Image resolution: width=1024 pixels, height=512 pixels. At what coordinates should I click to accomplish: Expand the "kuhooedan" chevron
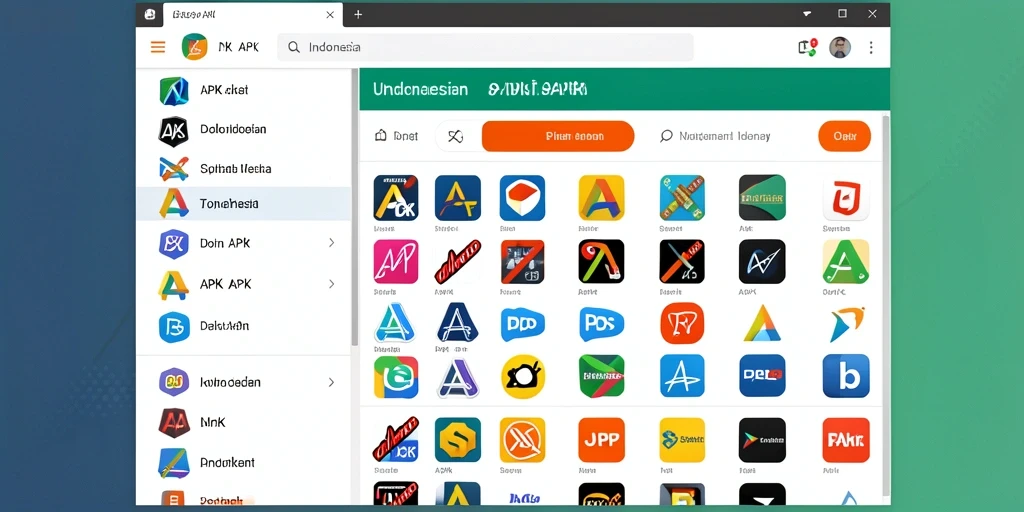click(332, 382)
